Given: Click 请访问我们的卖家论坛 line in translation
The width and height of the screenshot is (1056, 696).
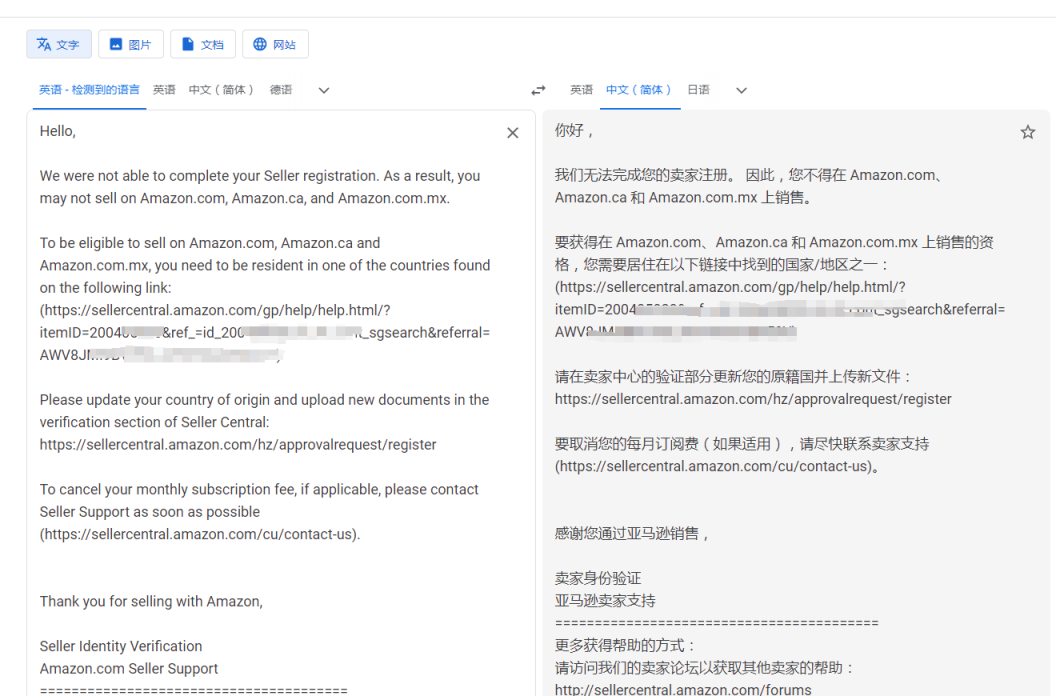Looking at the screenshot, I should [704, 668].
